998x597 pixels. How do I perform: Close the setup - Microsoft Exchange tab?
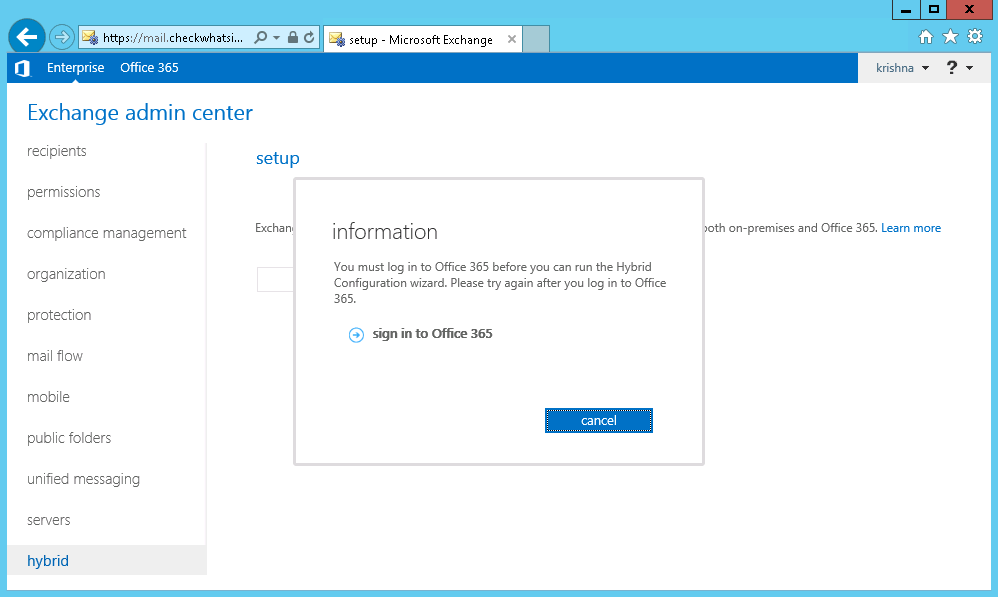[512, 39]
